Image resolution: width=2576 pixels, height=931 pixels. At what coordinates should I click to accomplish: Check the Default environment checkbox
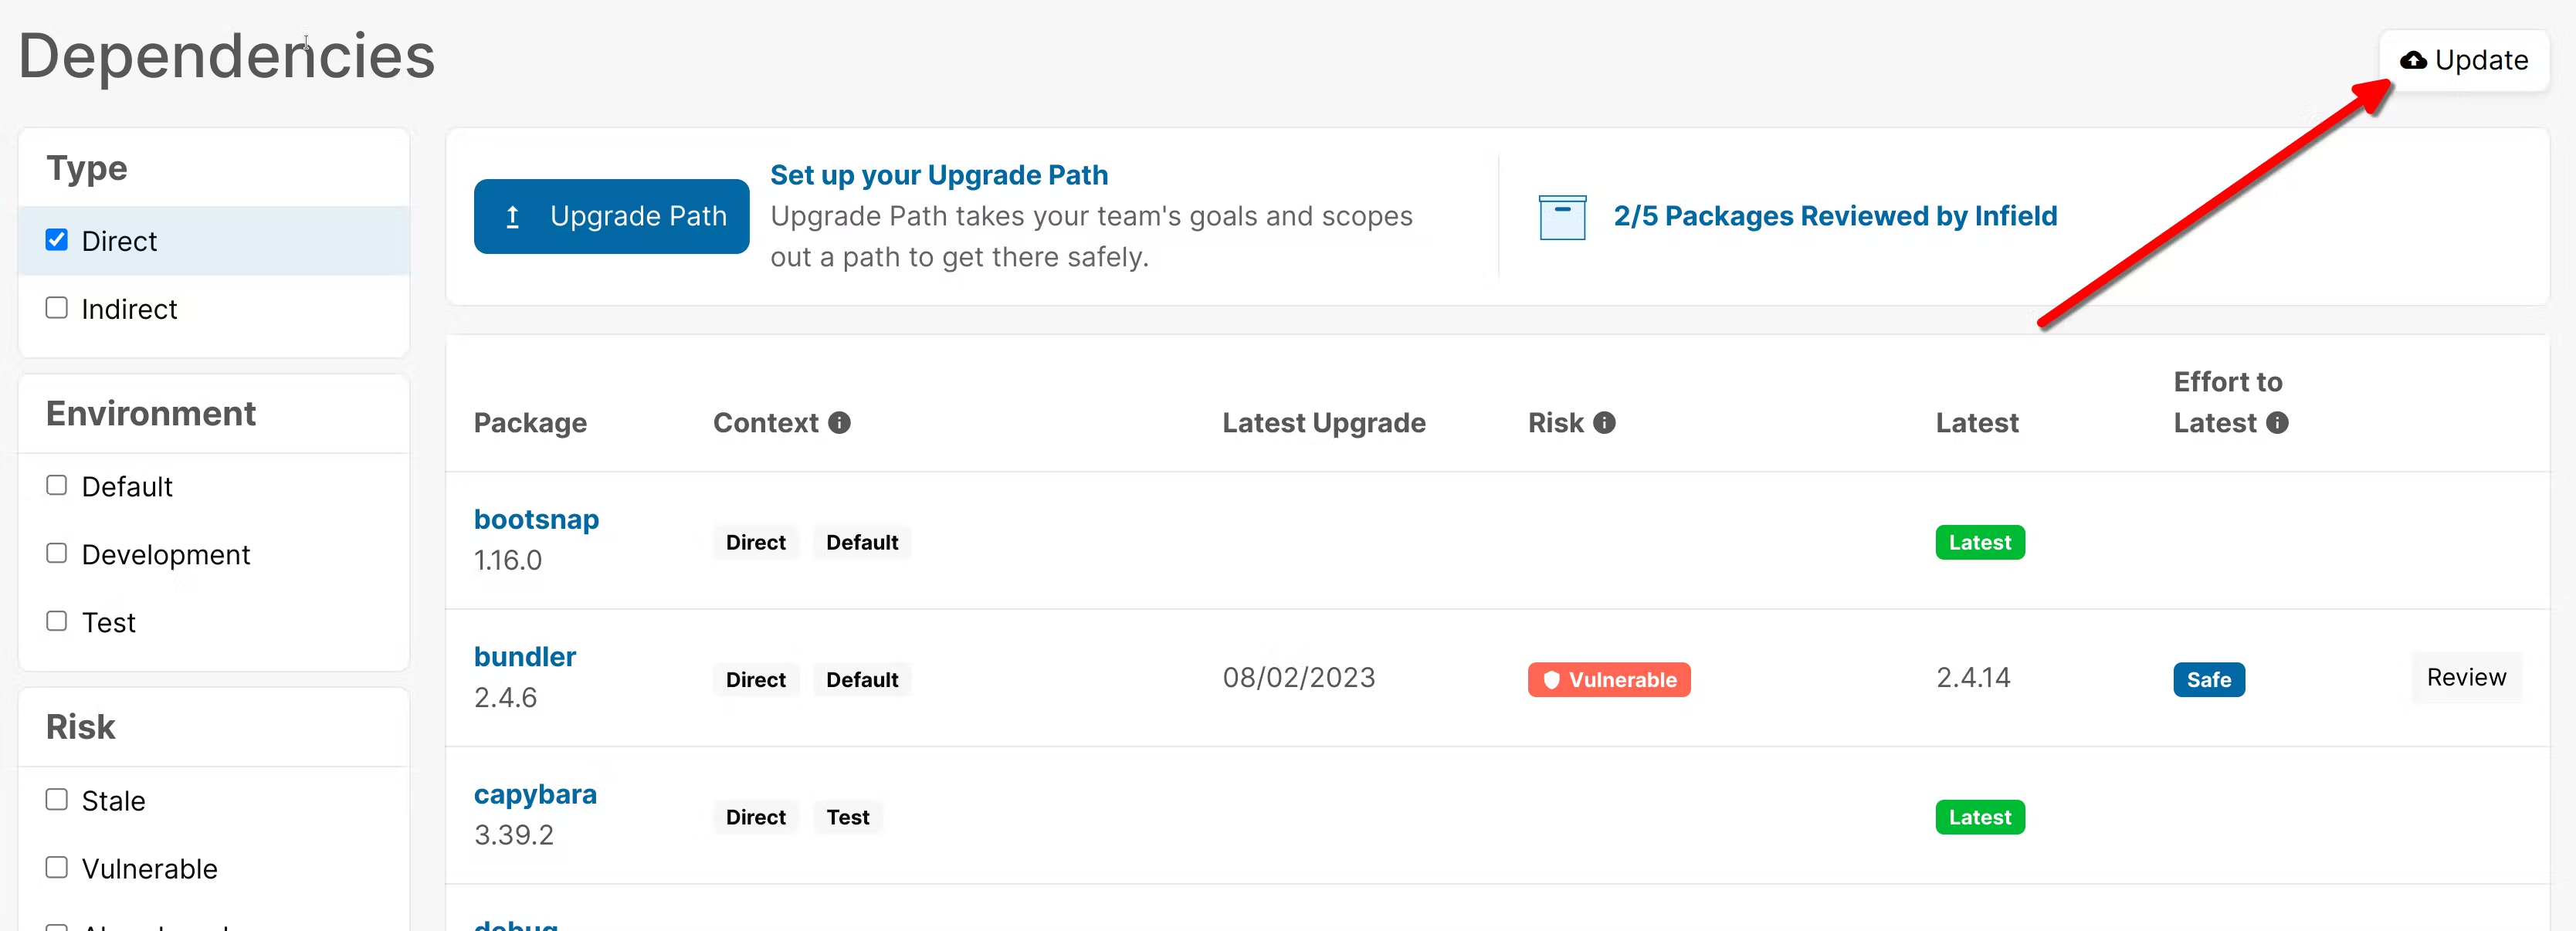pos(57,485)
